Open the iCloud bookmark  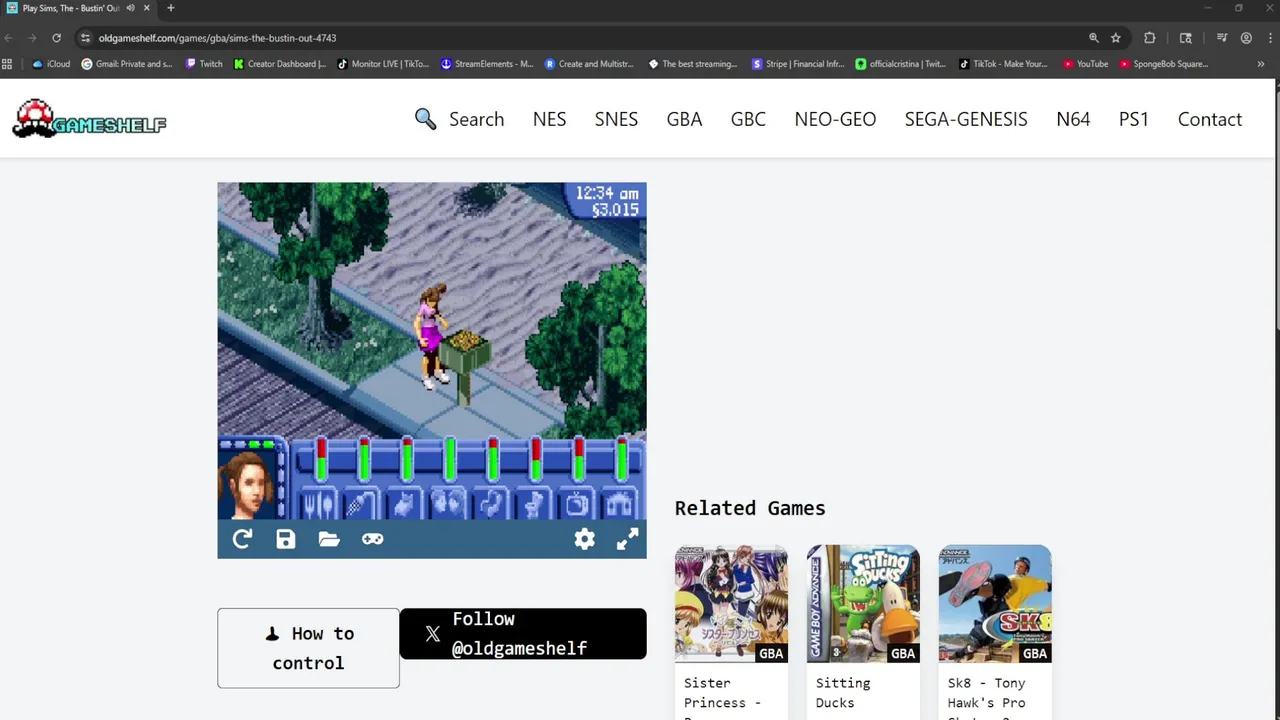pyautogui.click(x=51, y=64)
